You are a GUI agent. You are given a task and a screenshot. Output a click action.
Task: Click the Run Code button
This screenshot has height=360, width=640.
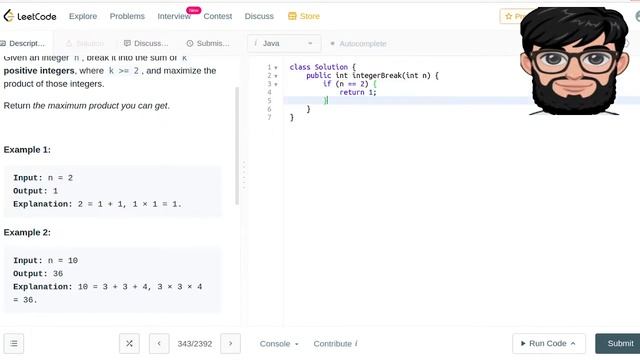pos(549,343)
